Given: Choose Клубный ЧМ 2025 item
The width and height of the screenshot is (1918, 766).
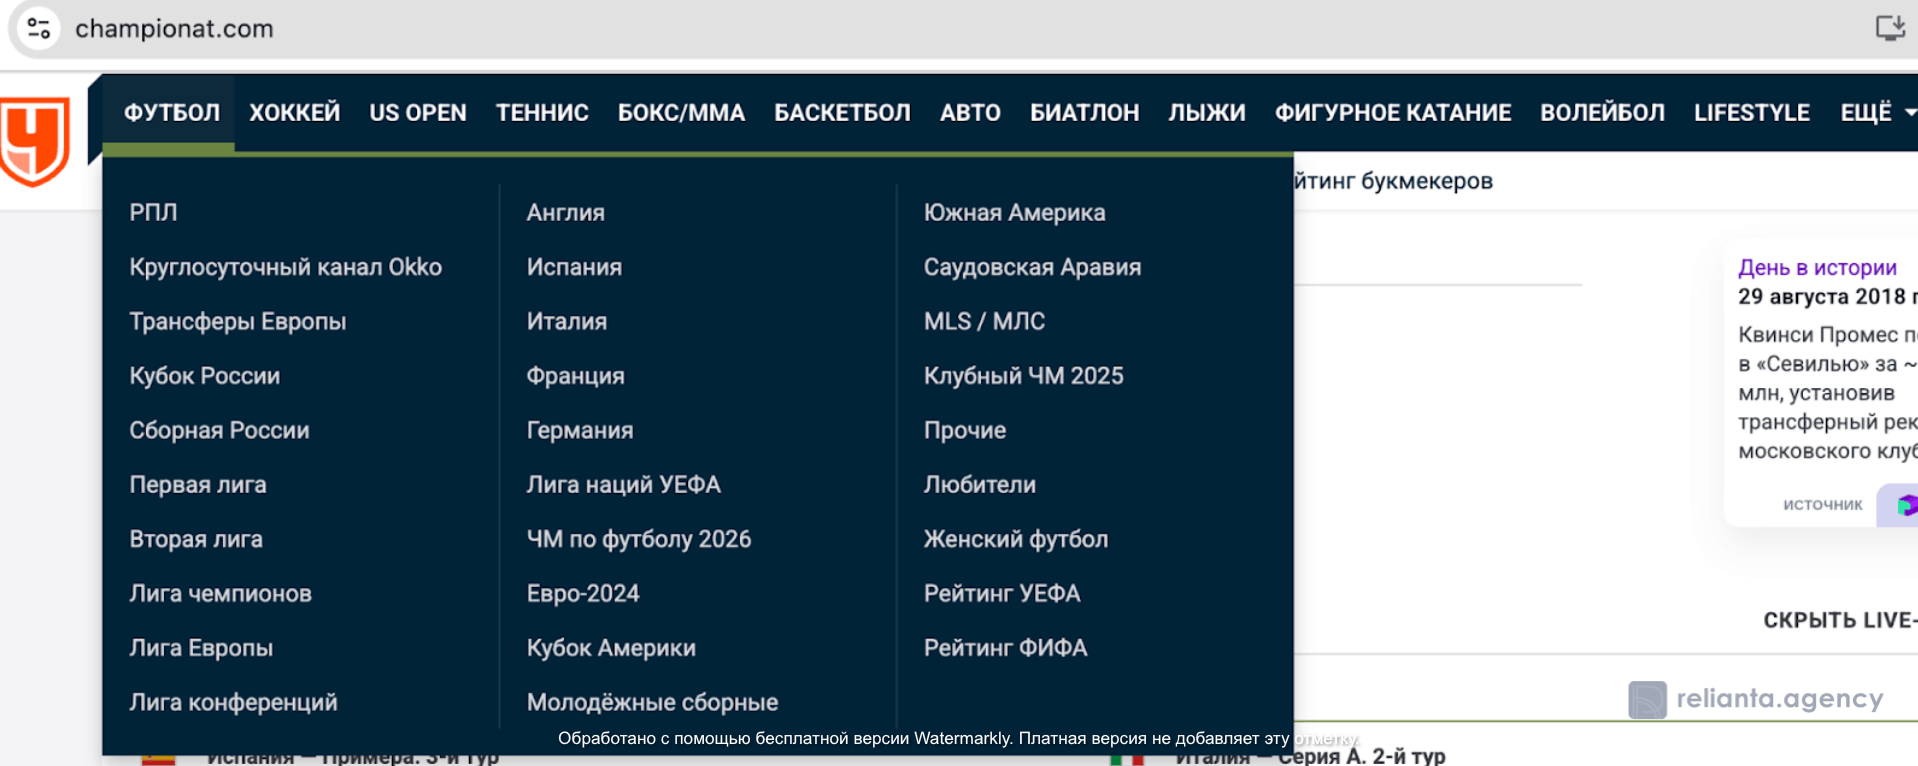Looking at the screenshot, I should (1023, 376).
